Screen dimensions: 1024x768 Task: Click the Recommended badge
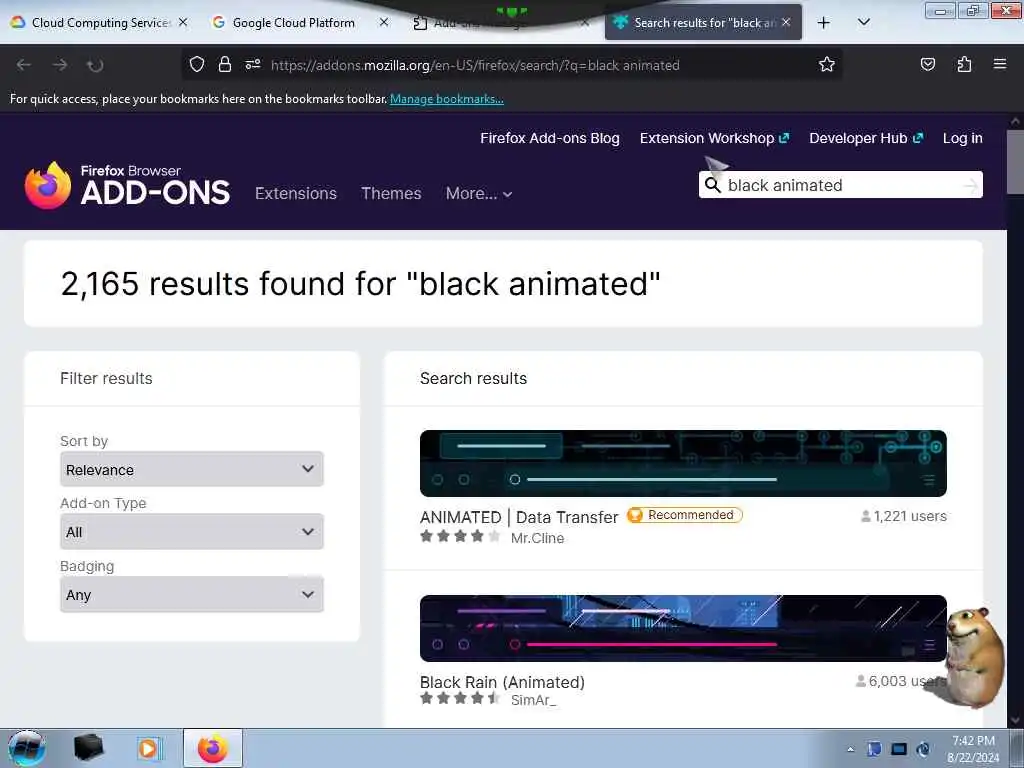684,515
